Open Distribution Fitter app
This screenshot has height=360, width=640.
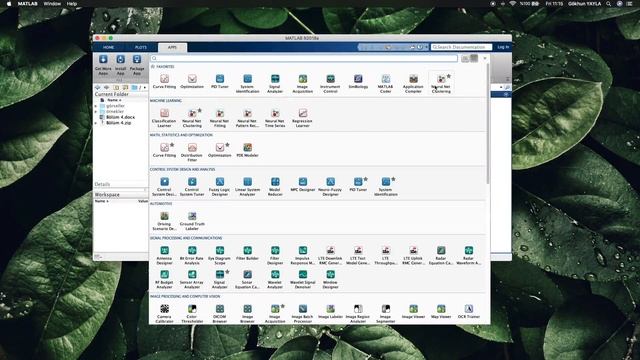(x=192, y=152)
